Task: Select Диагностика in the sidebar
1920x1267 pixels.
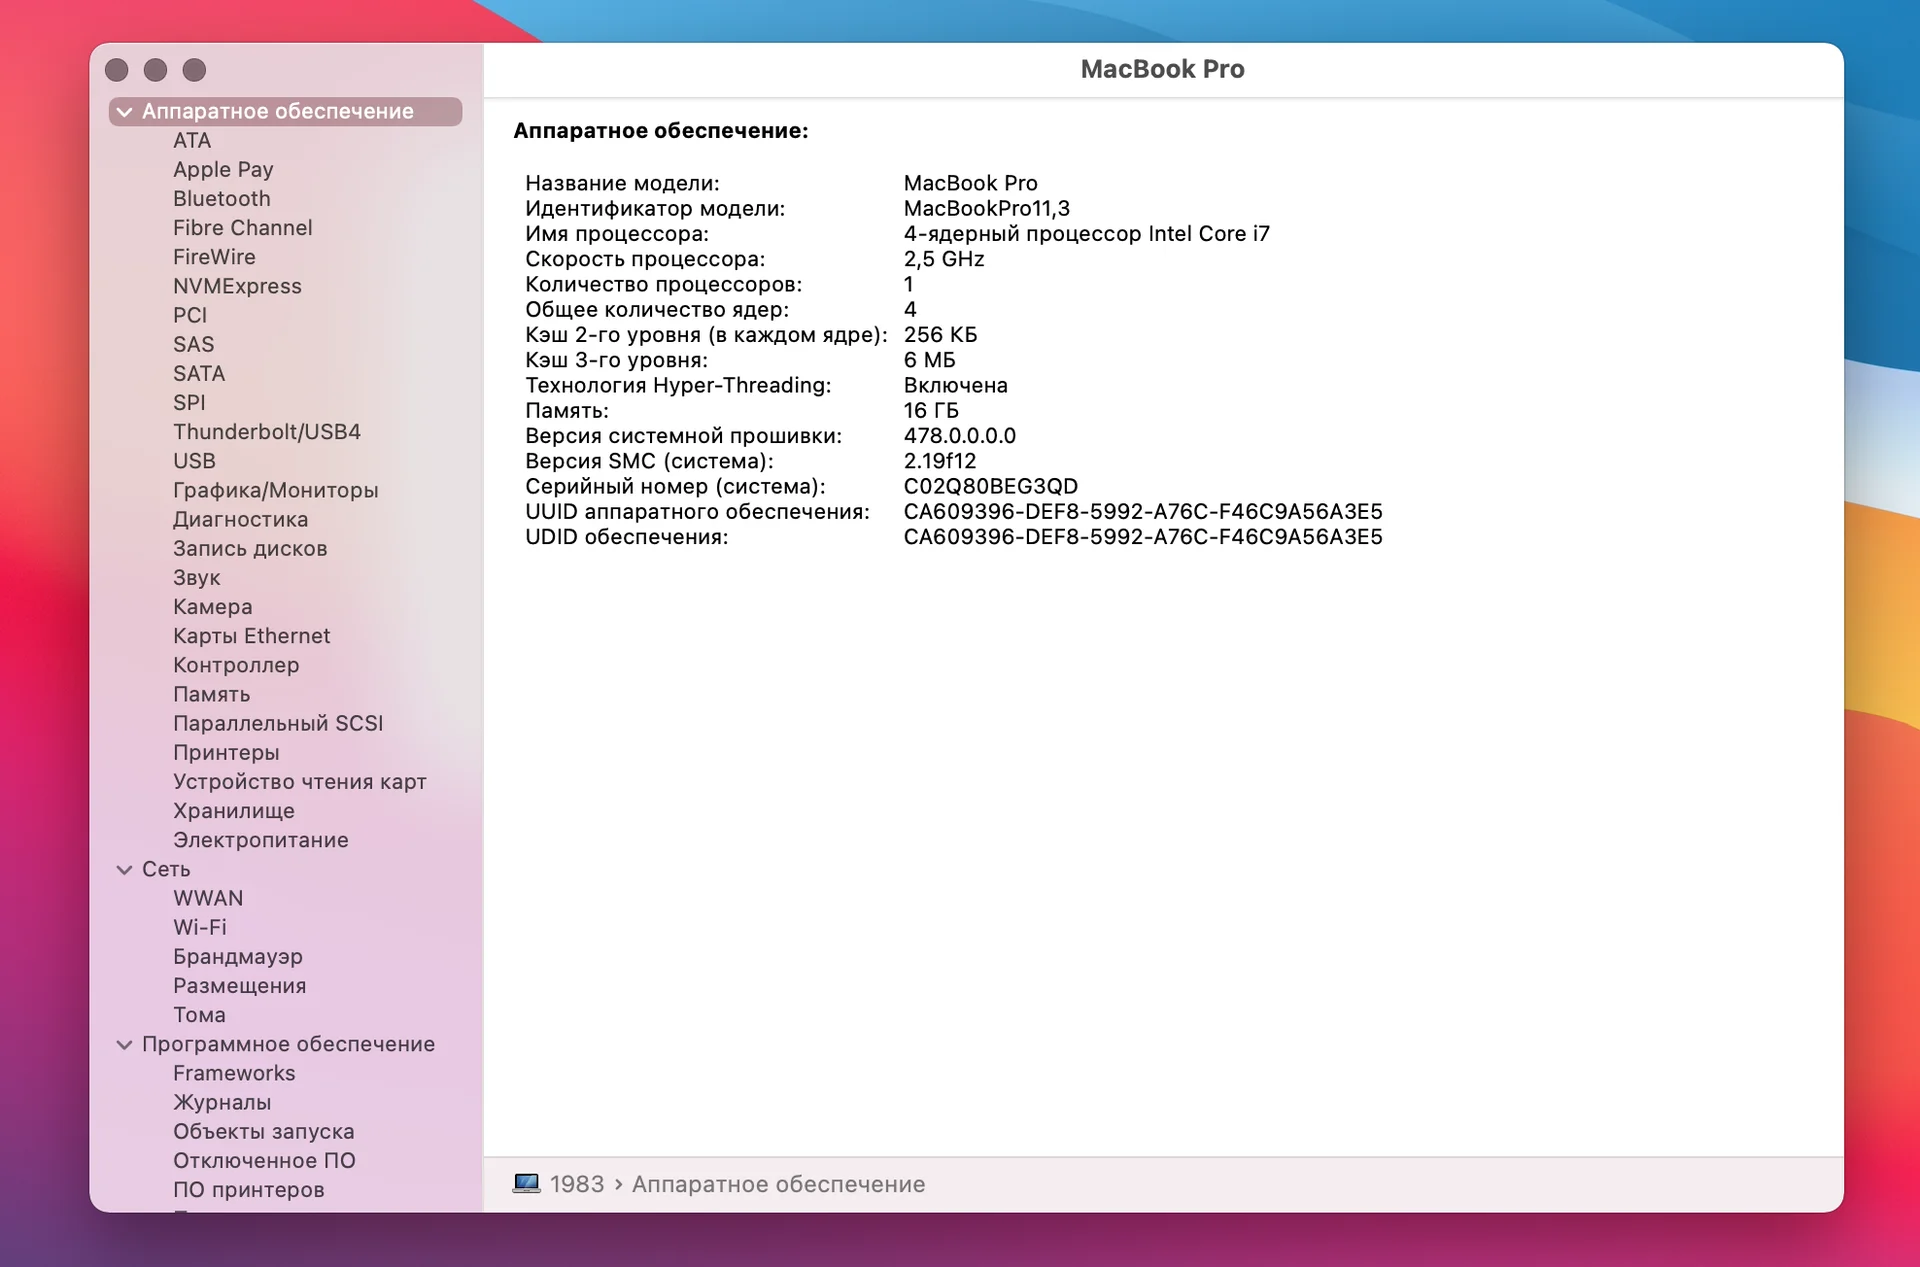Action: [240, 519]
